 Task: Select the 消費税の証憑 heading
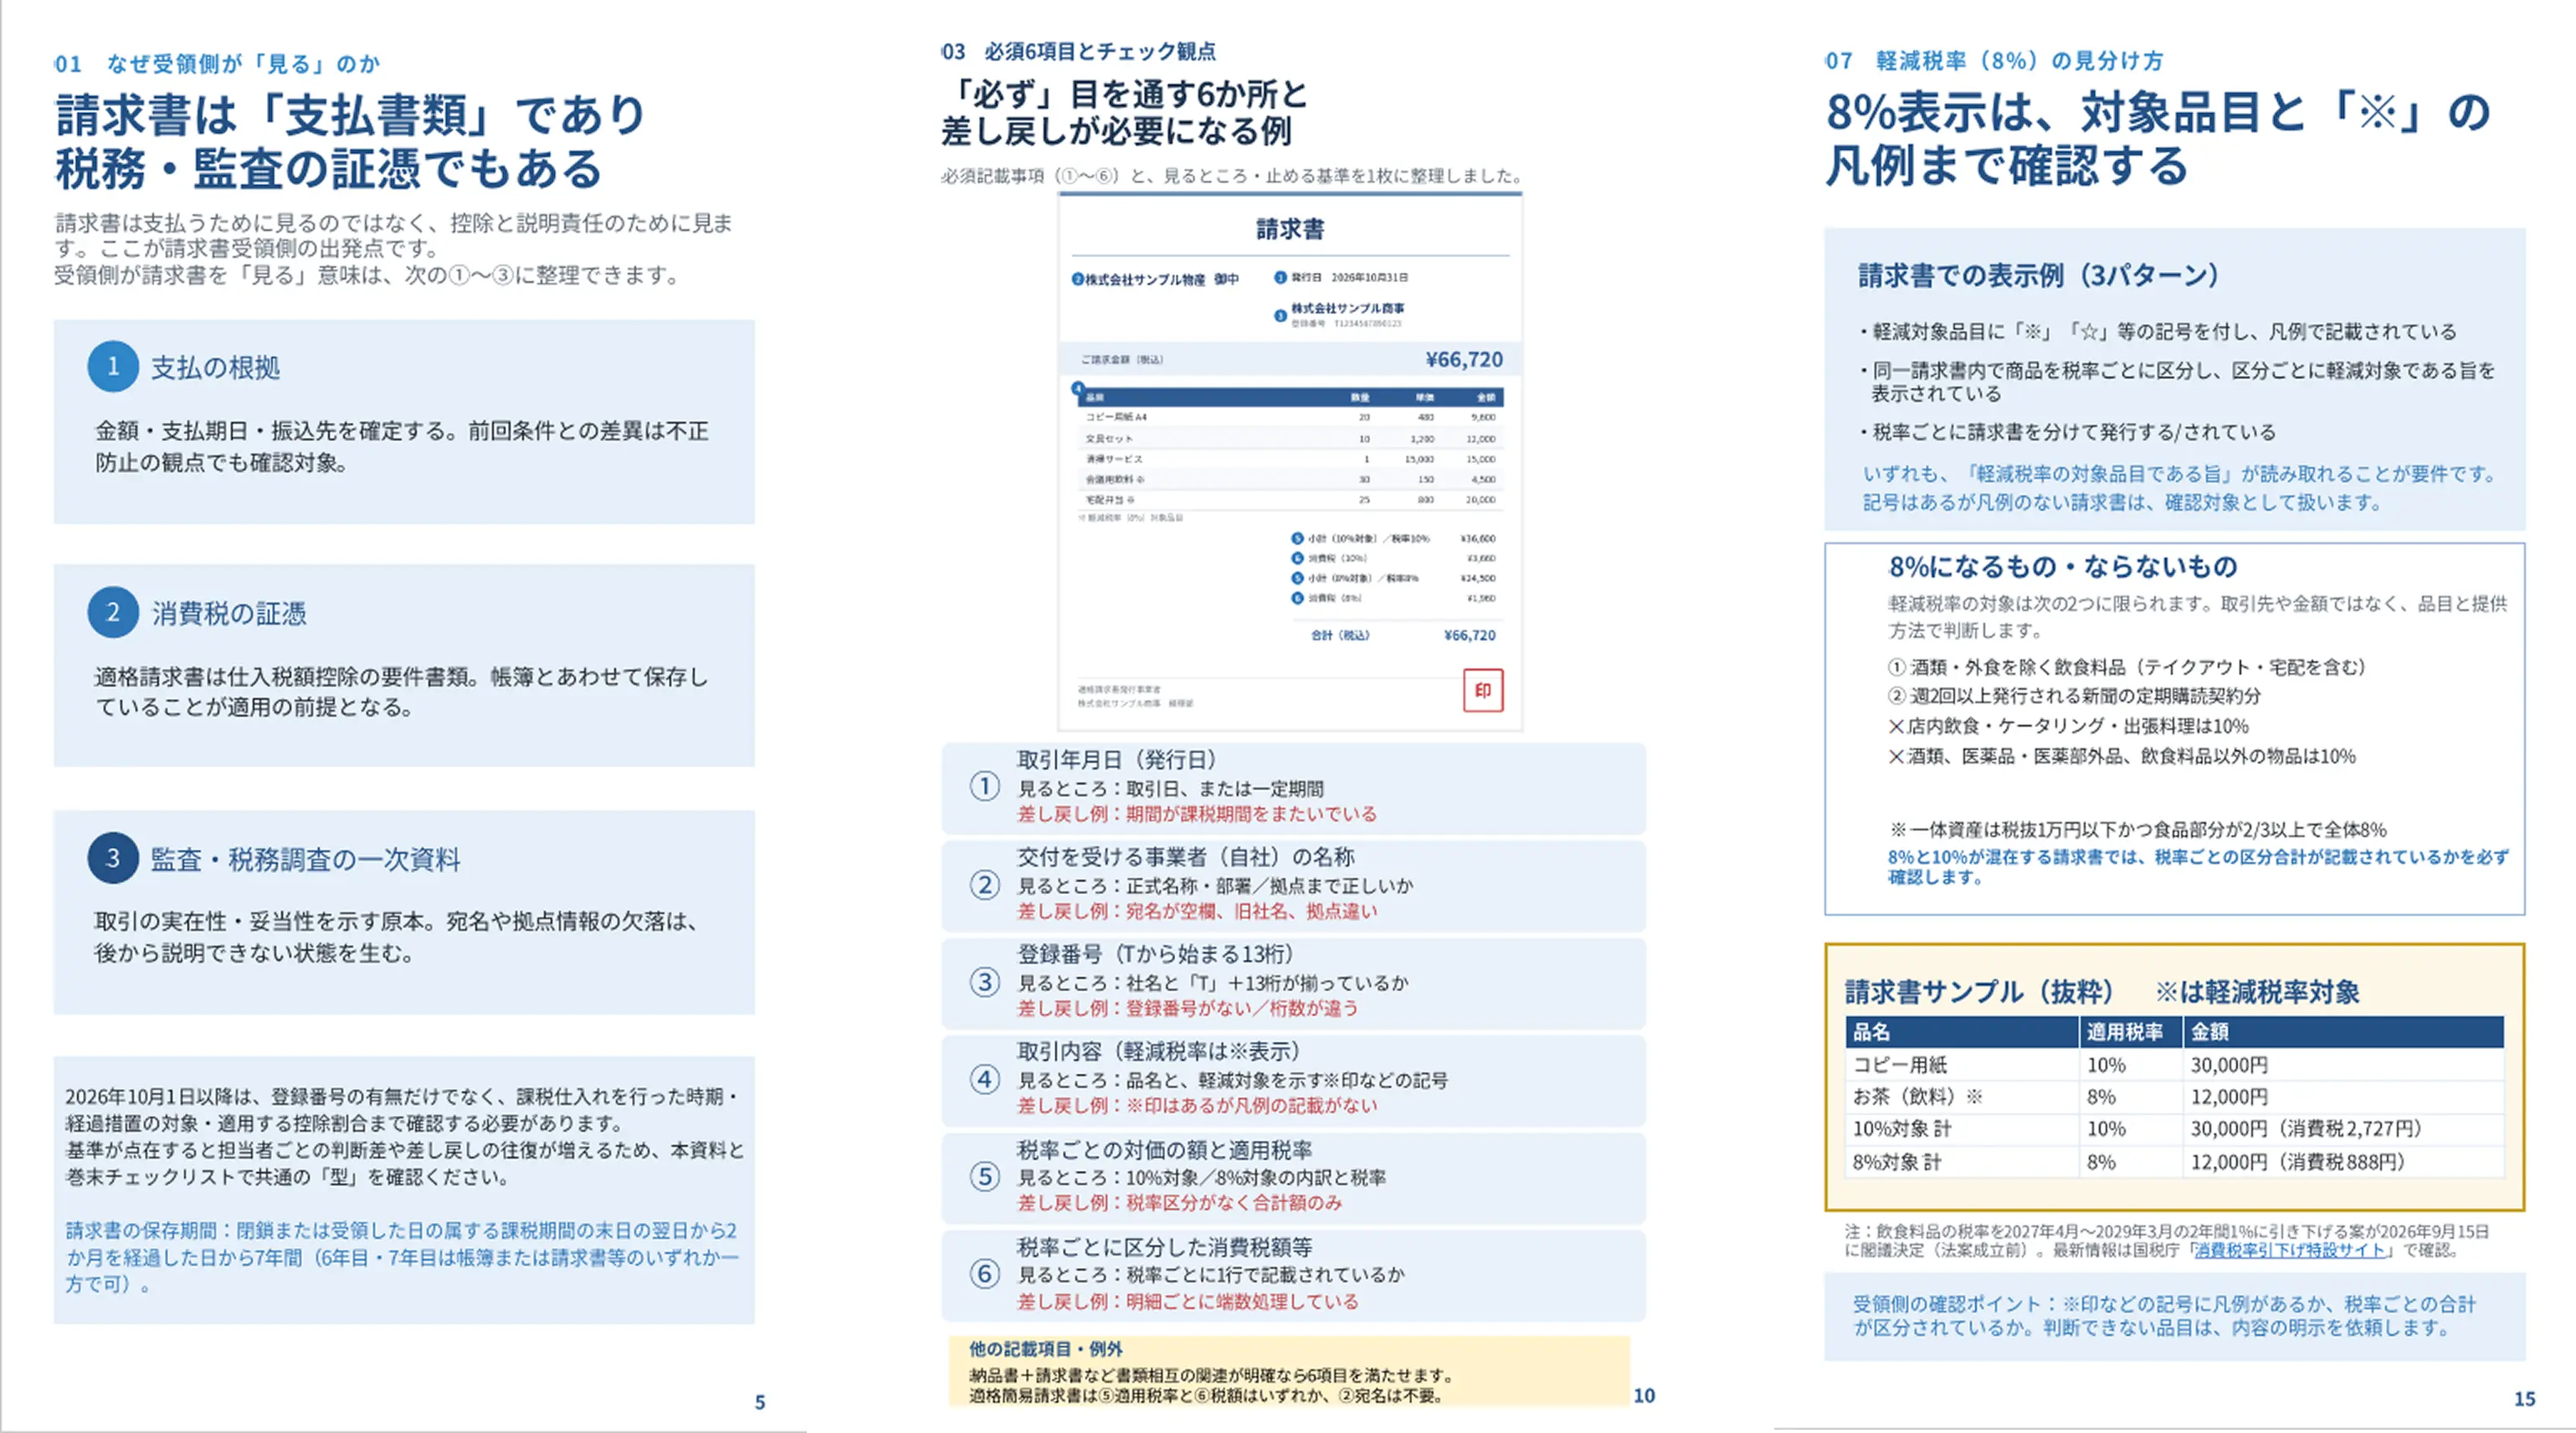[x=229, y=613]
